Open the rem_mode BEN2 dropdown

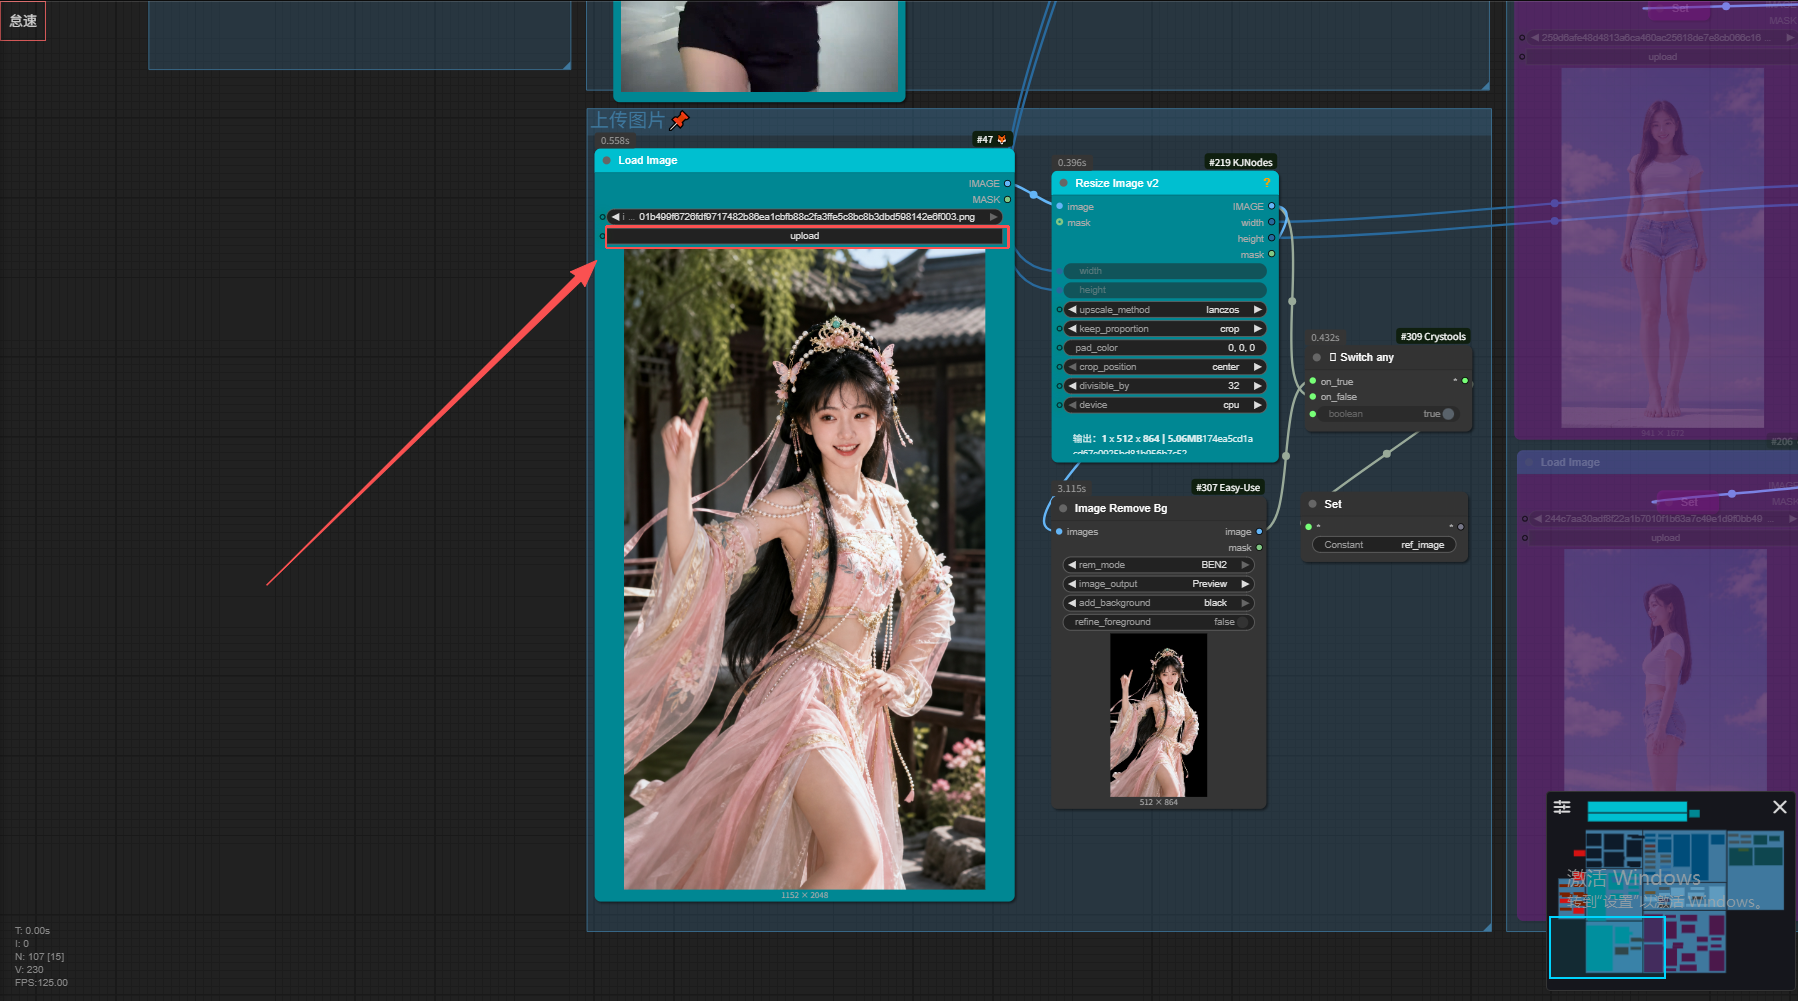(1158, 565)
